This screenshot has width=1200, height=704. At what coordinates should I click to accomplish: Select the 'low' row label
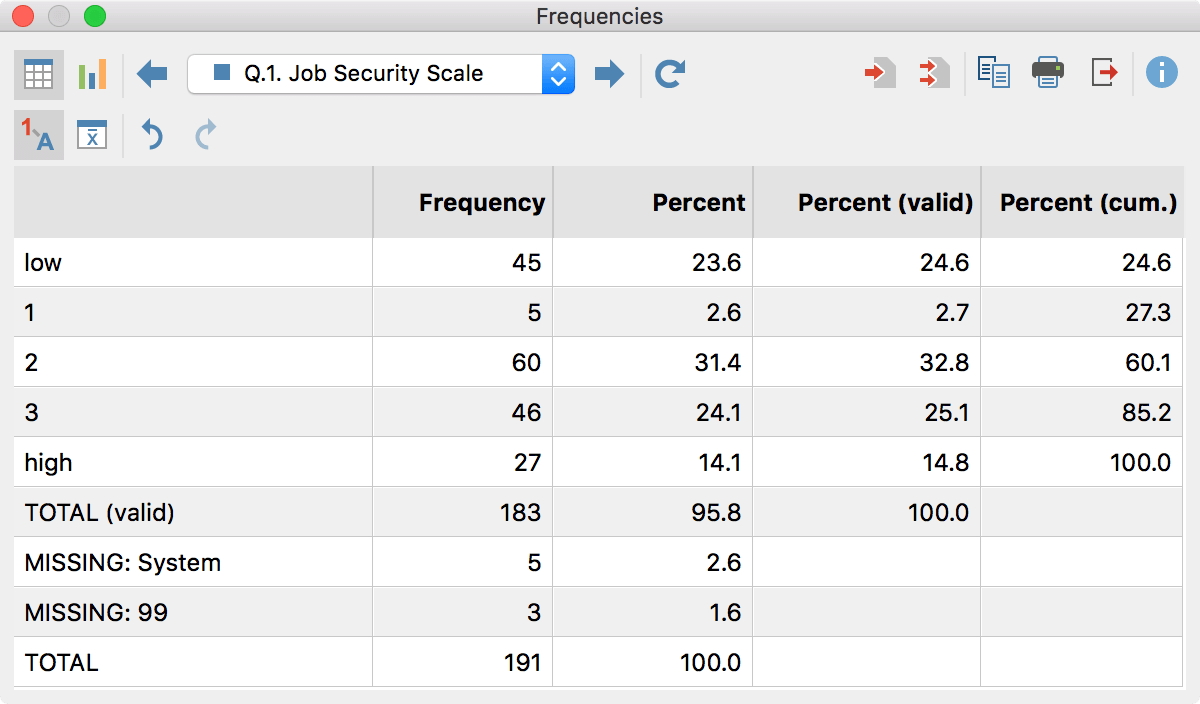pyautogui.click(x=43, y=263)
